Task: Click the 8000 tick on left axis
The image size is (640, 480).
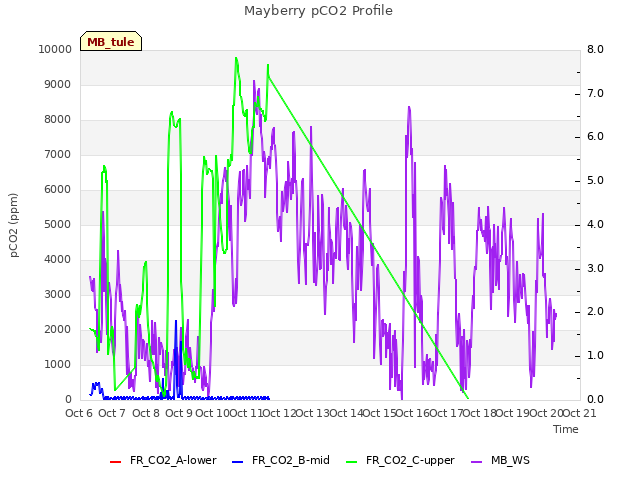Action: (x=58, y=120)
